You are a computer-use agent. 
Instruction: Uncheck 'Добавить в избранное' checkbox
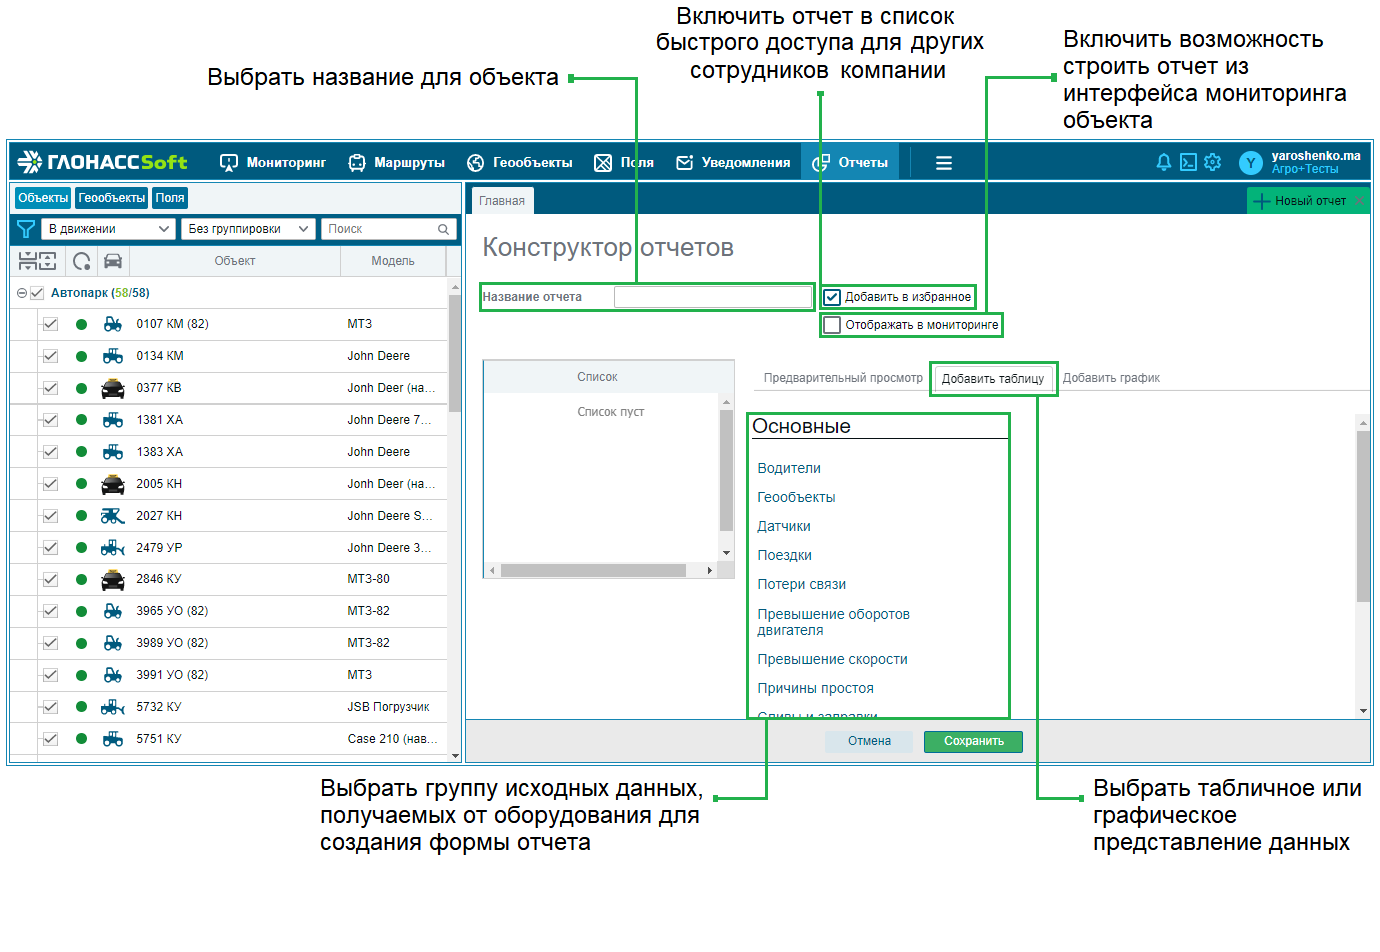click(x=832, y=297)
